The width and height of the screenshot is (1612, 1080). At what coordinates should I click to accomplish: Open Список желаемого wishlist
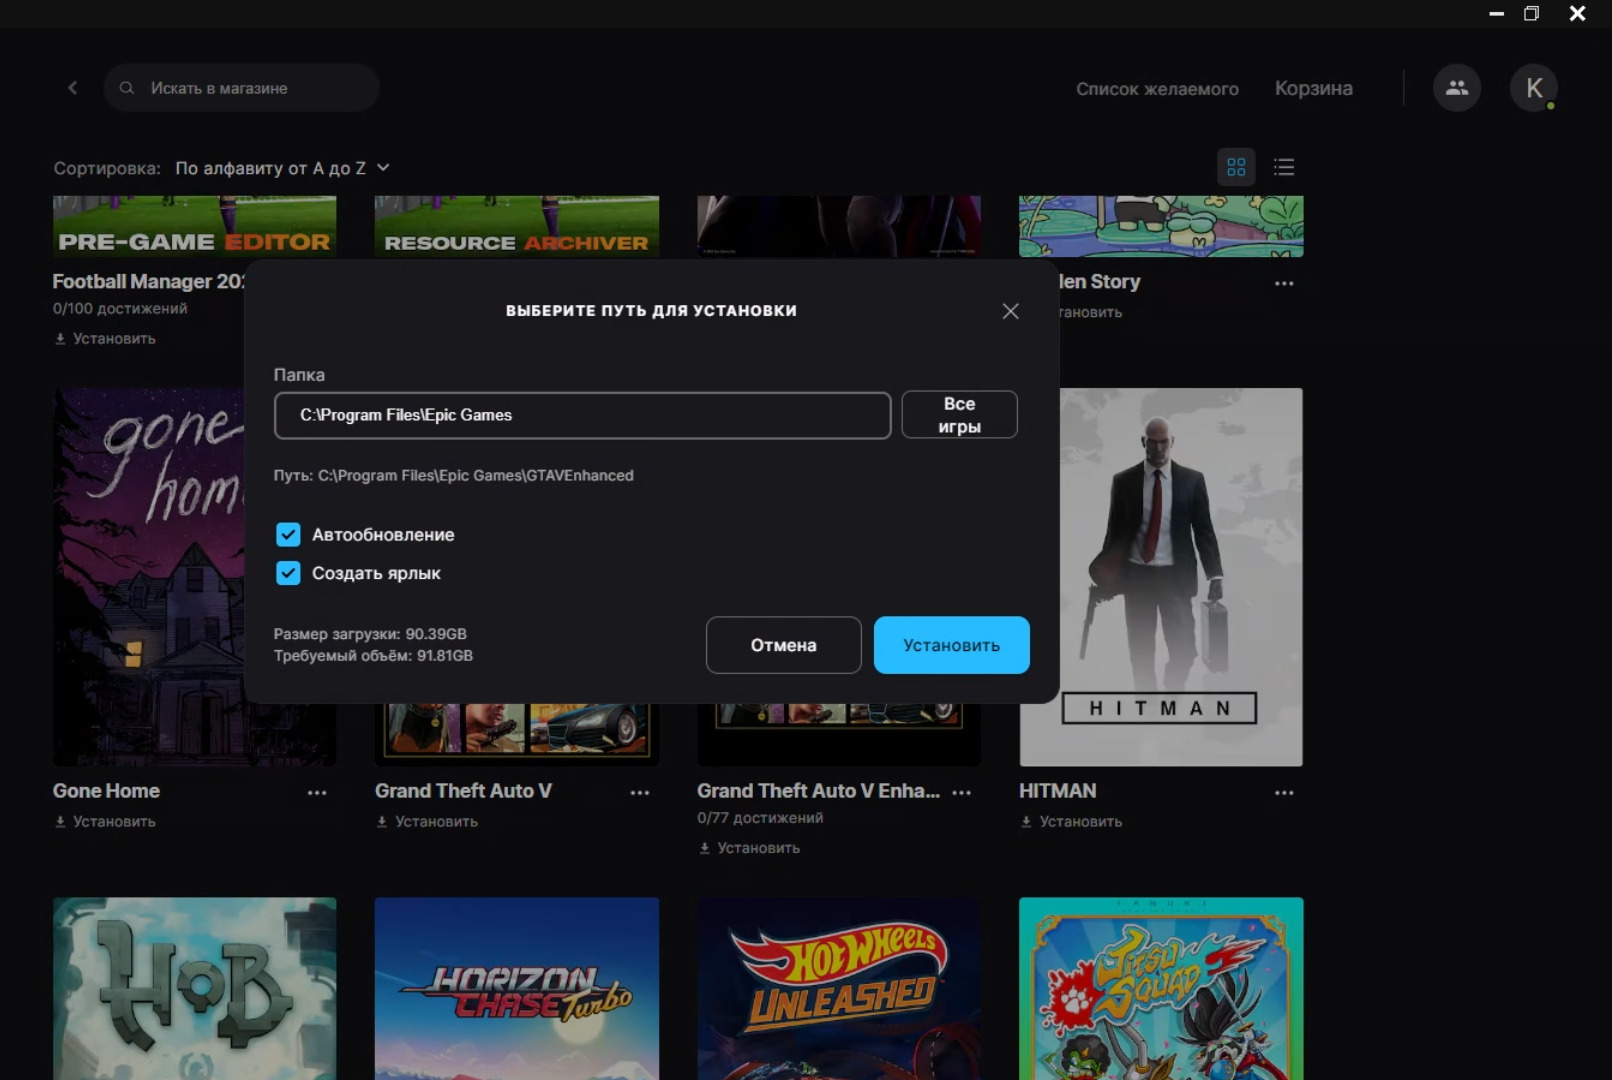(1157, 89)
